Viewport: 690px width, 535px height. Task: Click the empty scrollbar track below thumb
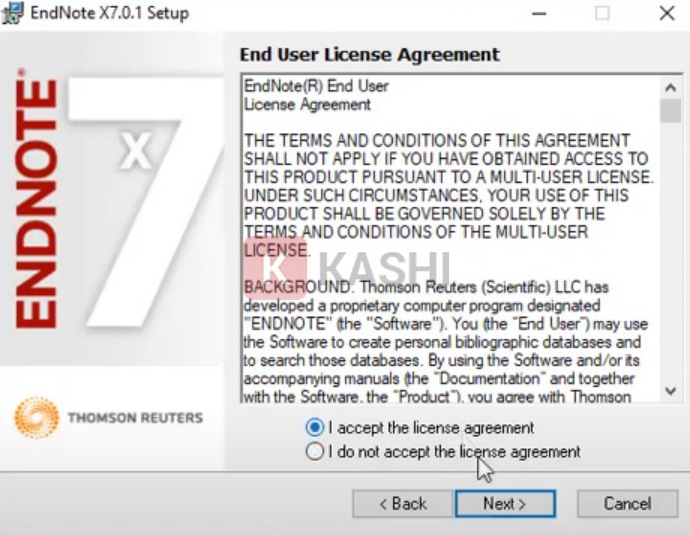[x=671, y=252]
